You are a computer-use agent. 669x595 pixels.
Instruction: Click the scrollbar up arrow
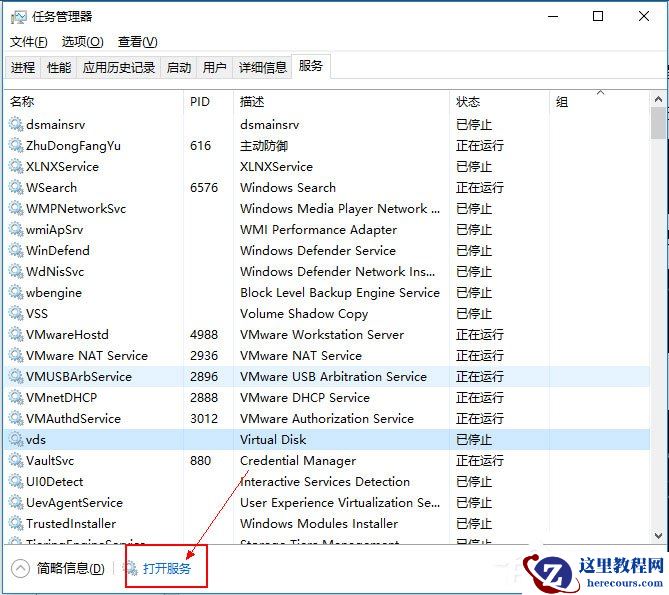(x=658, y=99)
